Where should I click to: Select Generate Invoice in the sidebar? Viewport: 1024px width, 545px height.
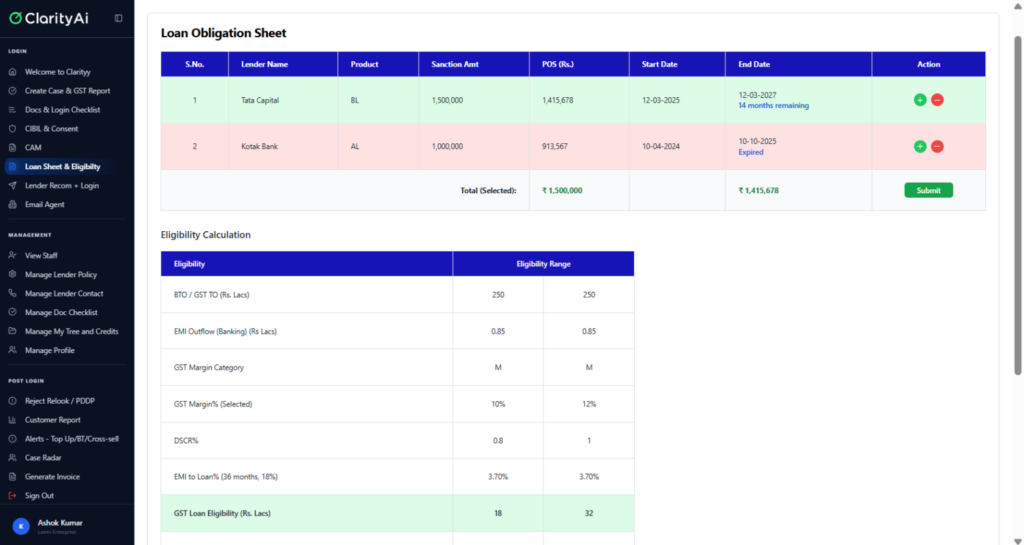click(52, 477)
